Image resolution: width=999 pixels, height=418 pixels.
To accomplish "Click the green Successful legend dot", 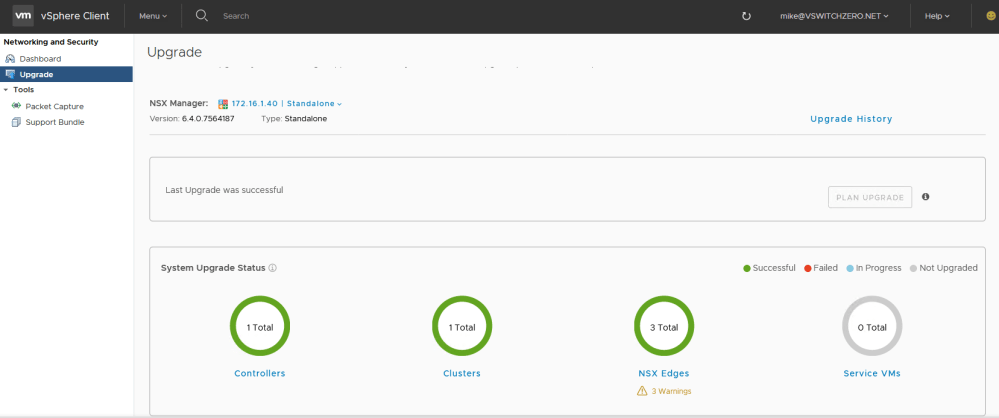I will 747,268.
